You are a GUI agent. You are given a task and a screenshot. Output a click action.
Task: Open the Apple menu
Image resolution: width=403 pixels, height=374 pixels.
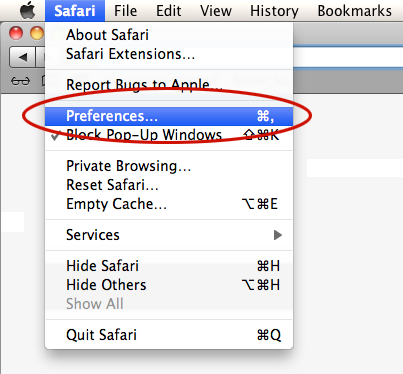(28, 11)
